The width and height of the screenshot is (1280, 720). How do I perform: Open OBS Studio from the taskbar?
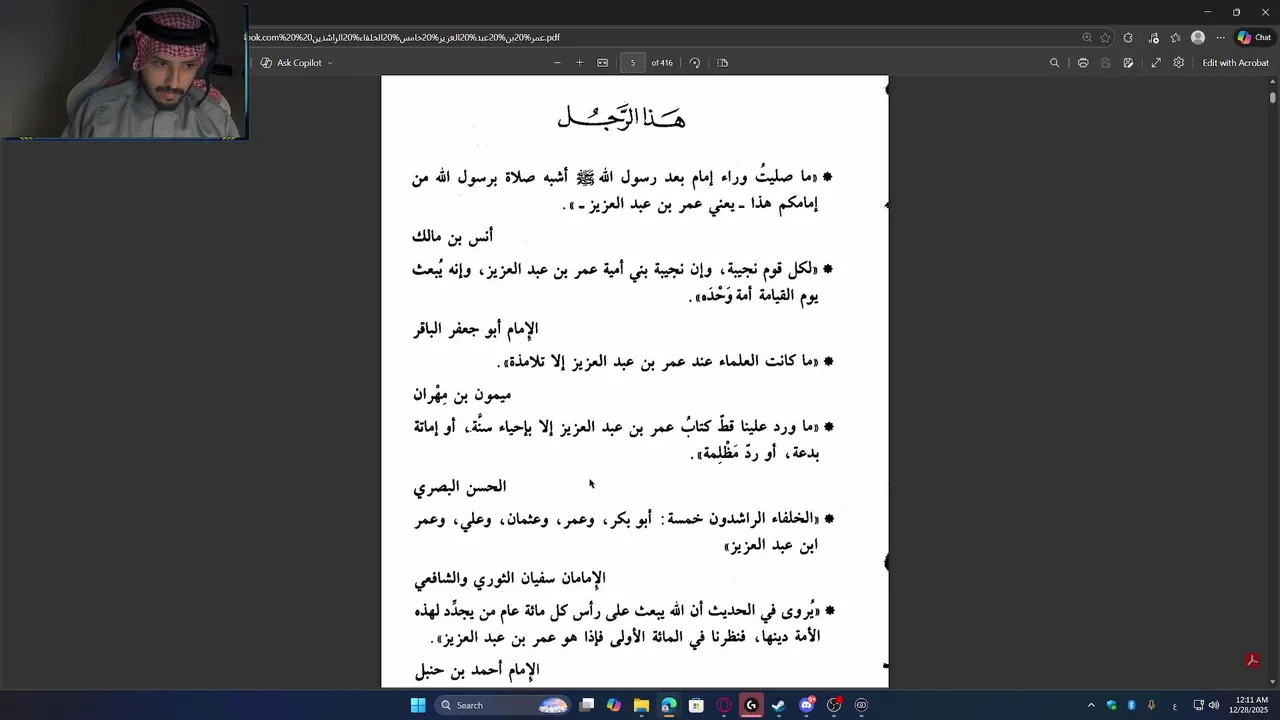point(834,705)
